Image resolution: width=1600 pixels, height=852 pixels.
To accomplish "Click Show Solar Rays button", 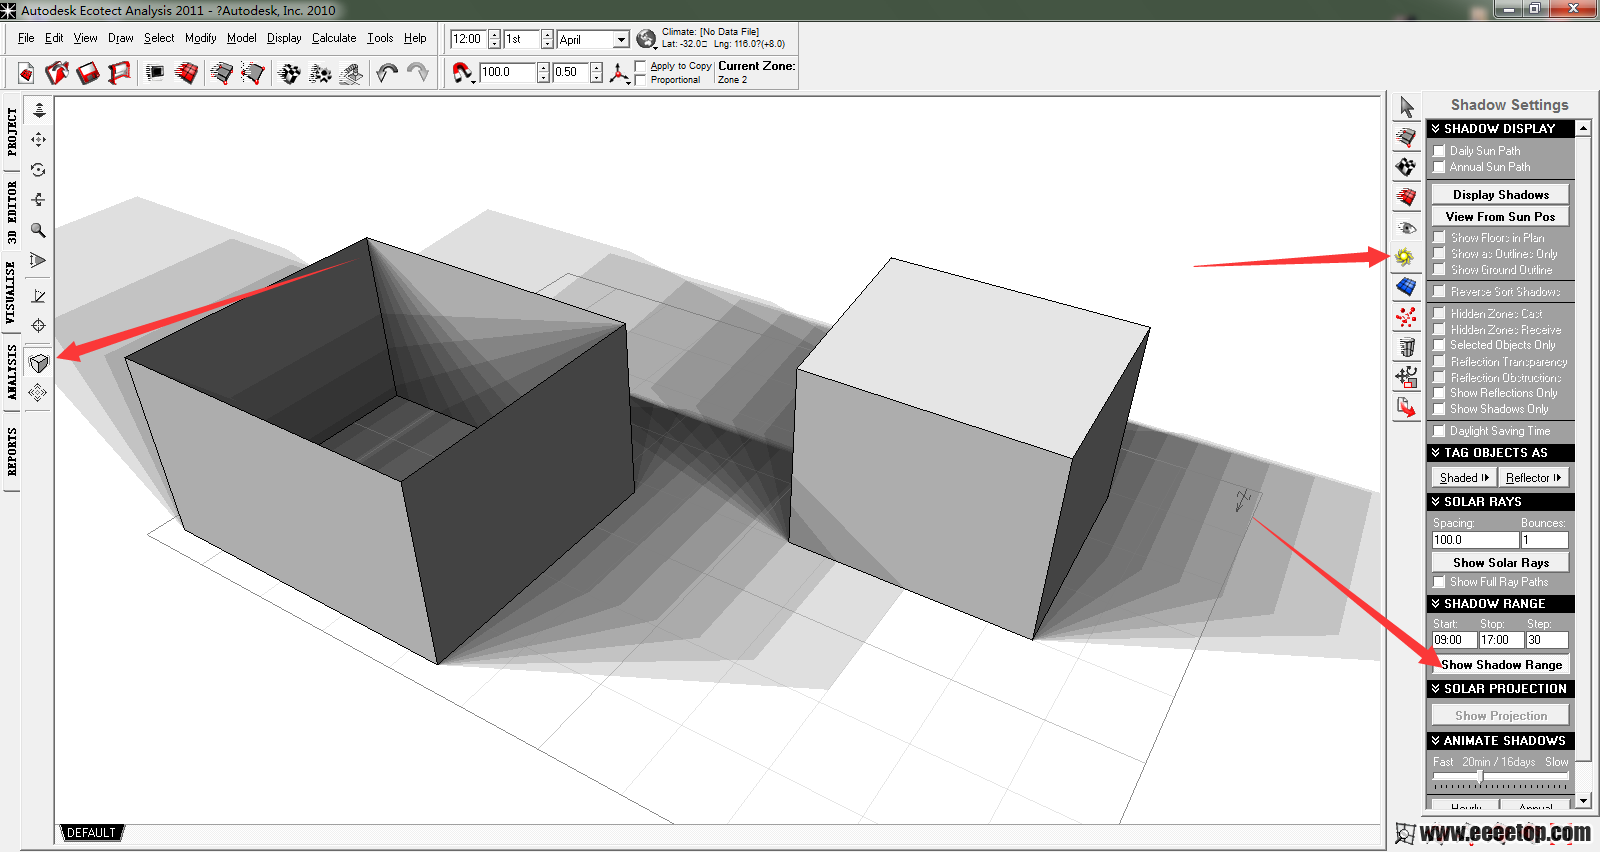I will coord(1501,563).
